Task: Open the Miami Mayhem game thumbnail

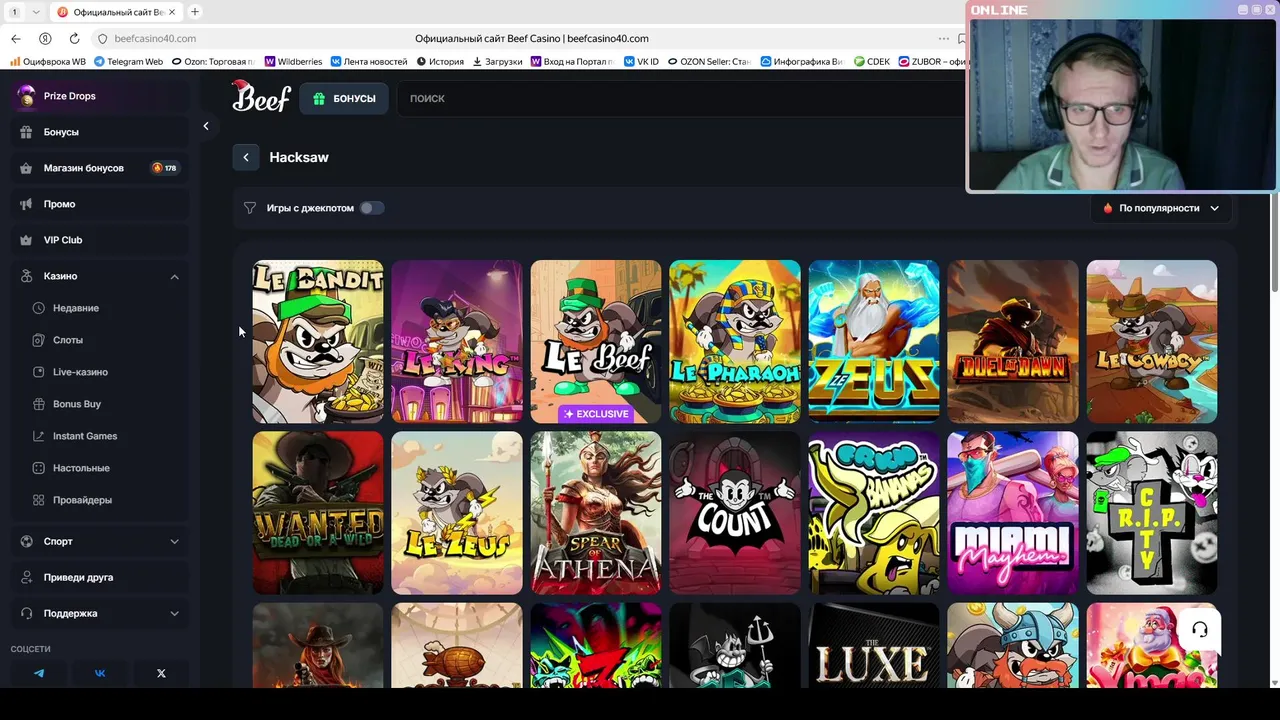Action: [1013, 513]
